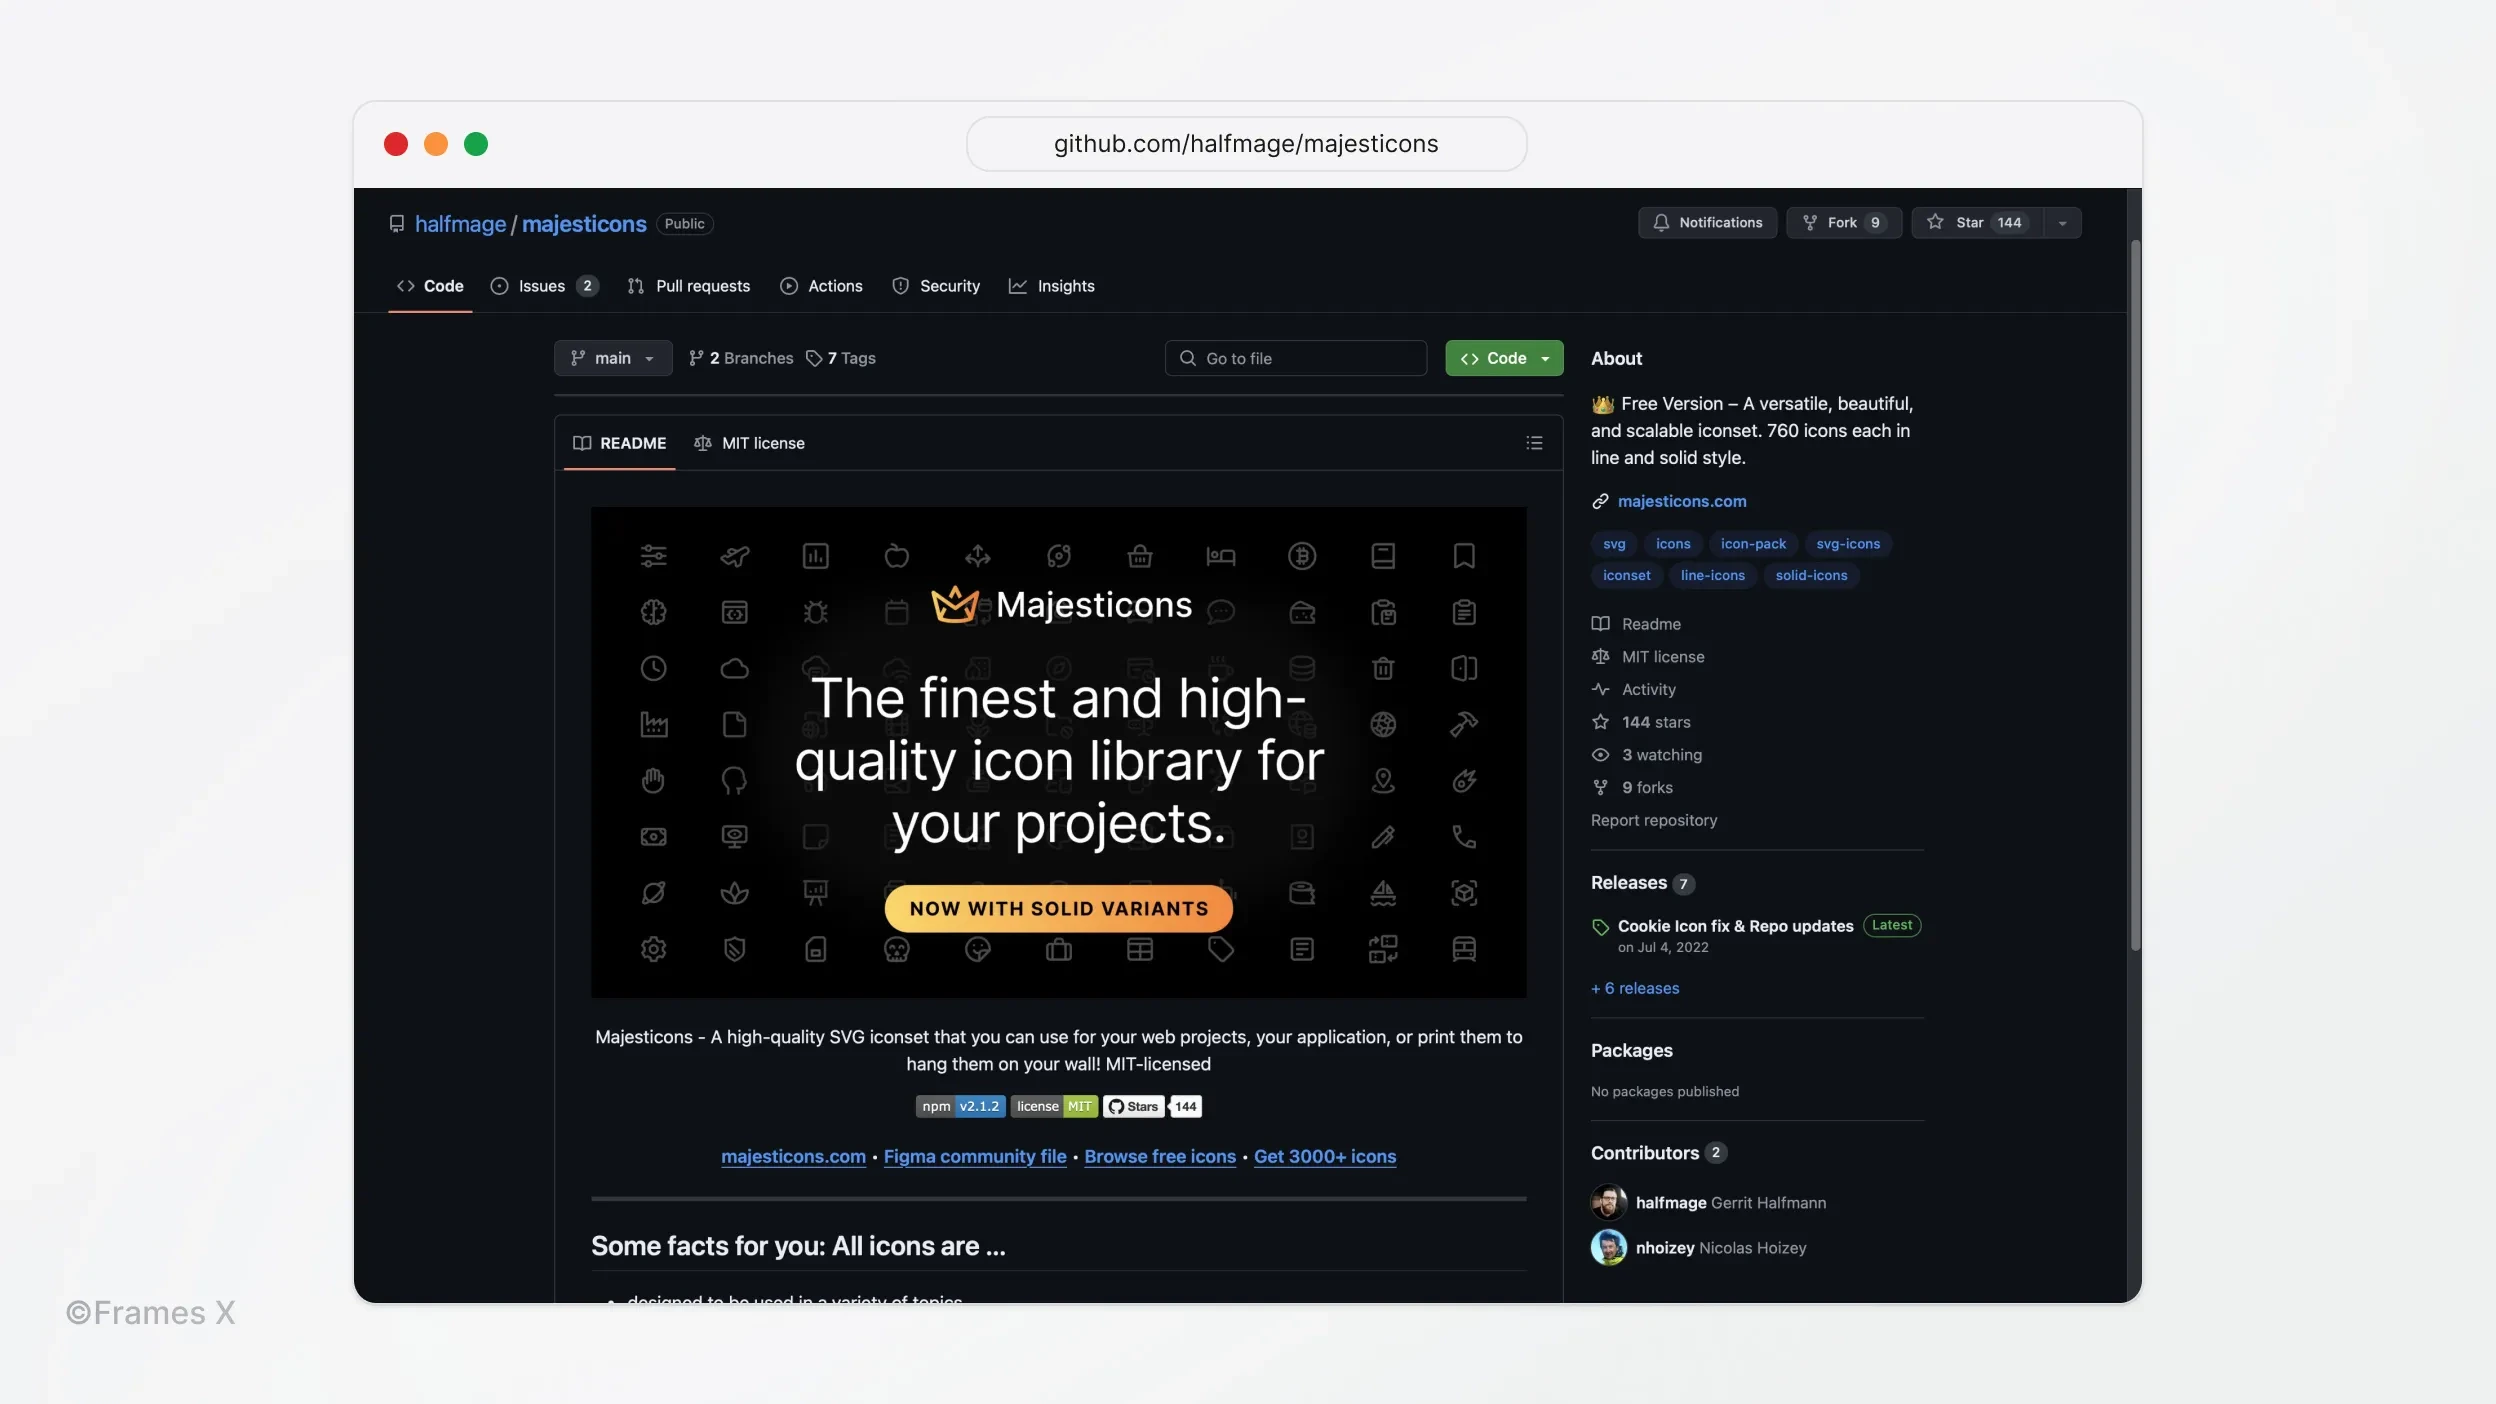
Task: Open majesticons.com external link
Action: pyautogui.click(x=1682, y=502)
